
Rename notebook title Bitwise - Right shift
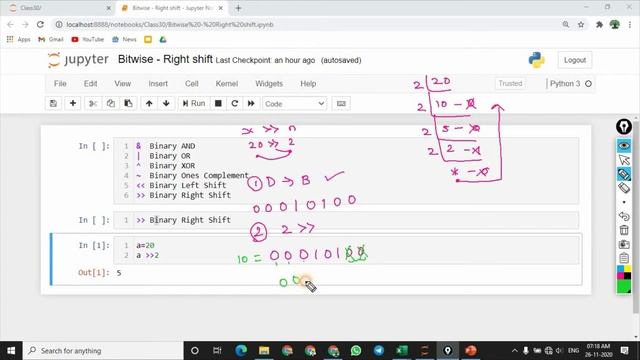(x=165, y=59)
